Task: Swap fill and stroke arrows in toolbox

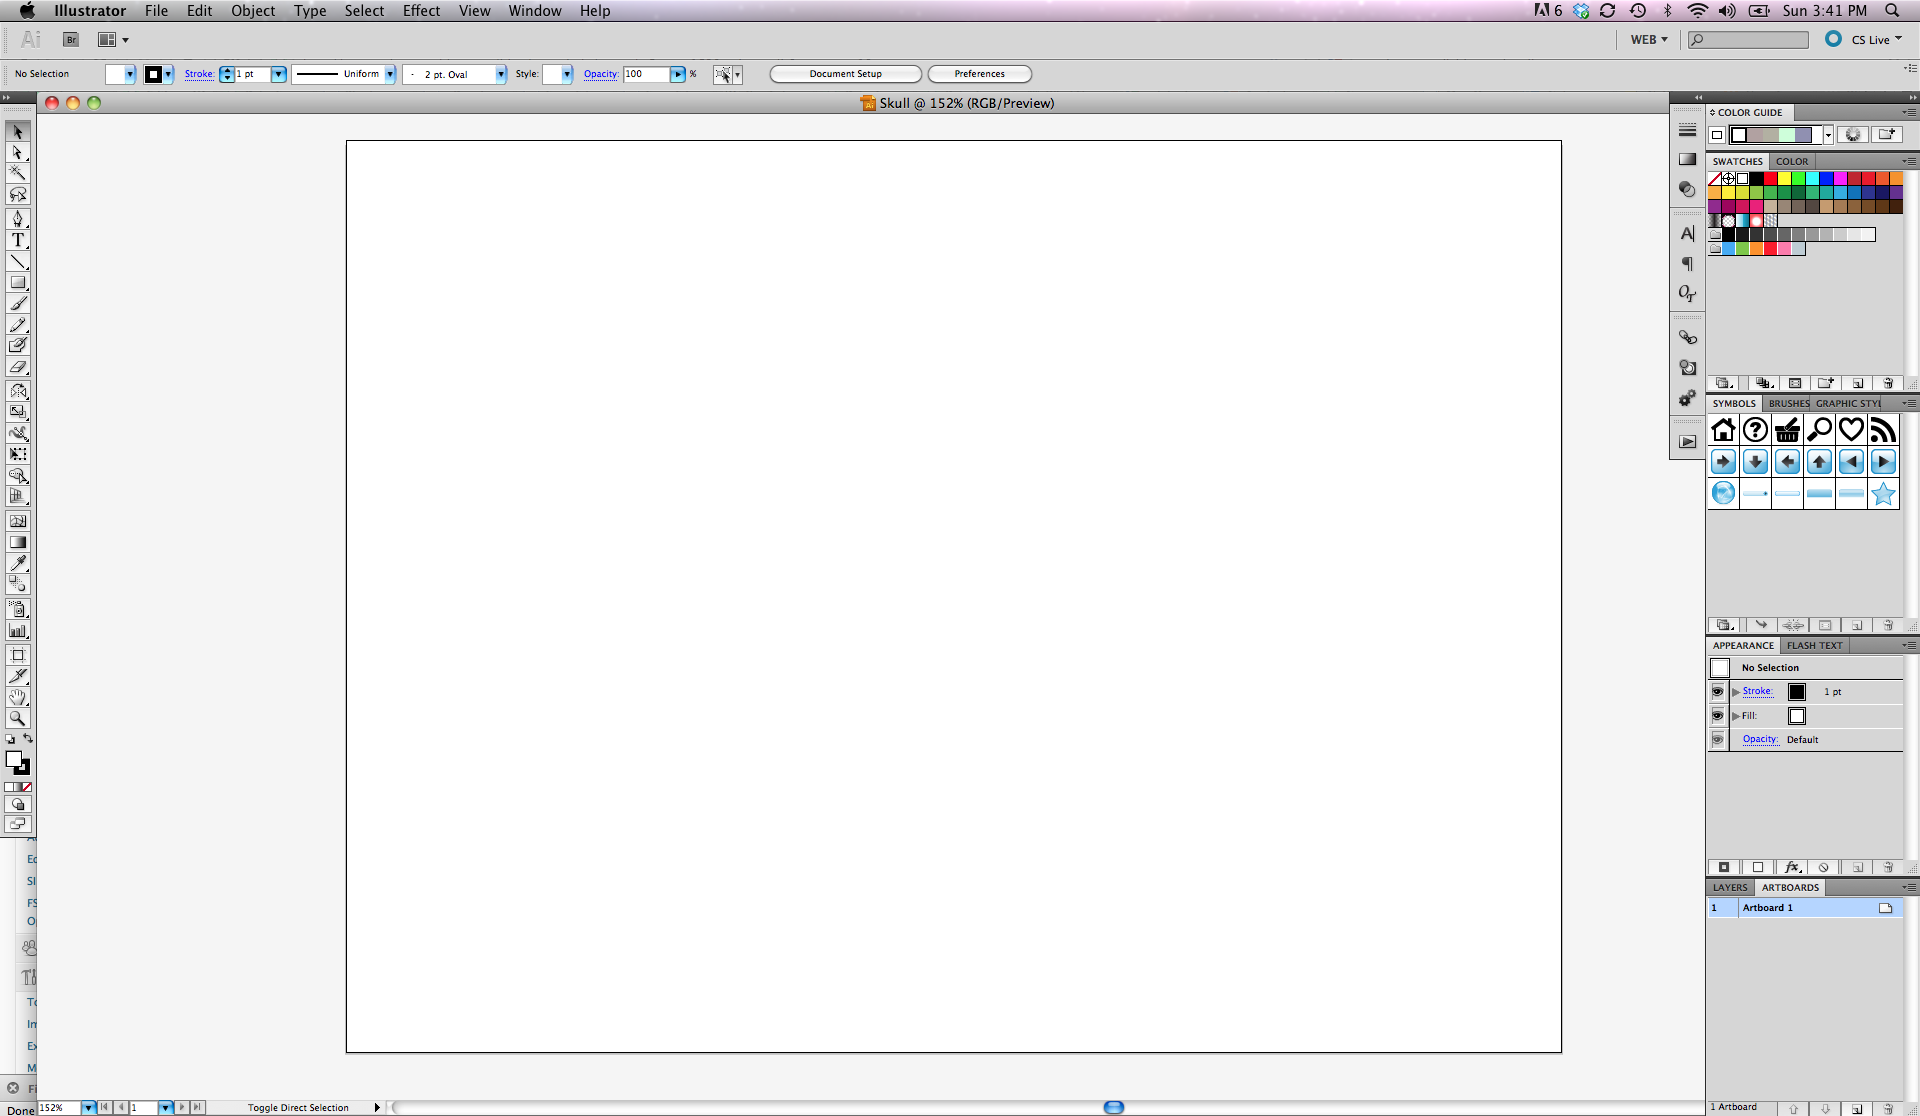Action: (28, 739)
